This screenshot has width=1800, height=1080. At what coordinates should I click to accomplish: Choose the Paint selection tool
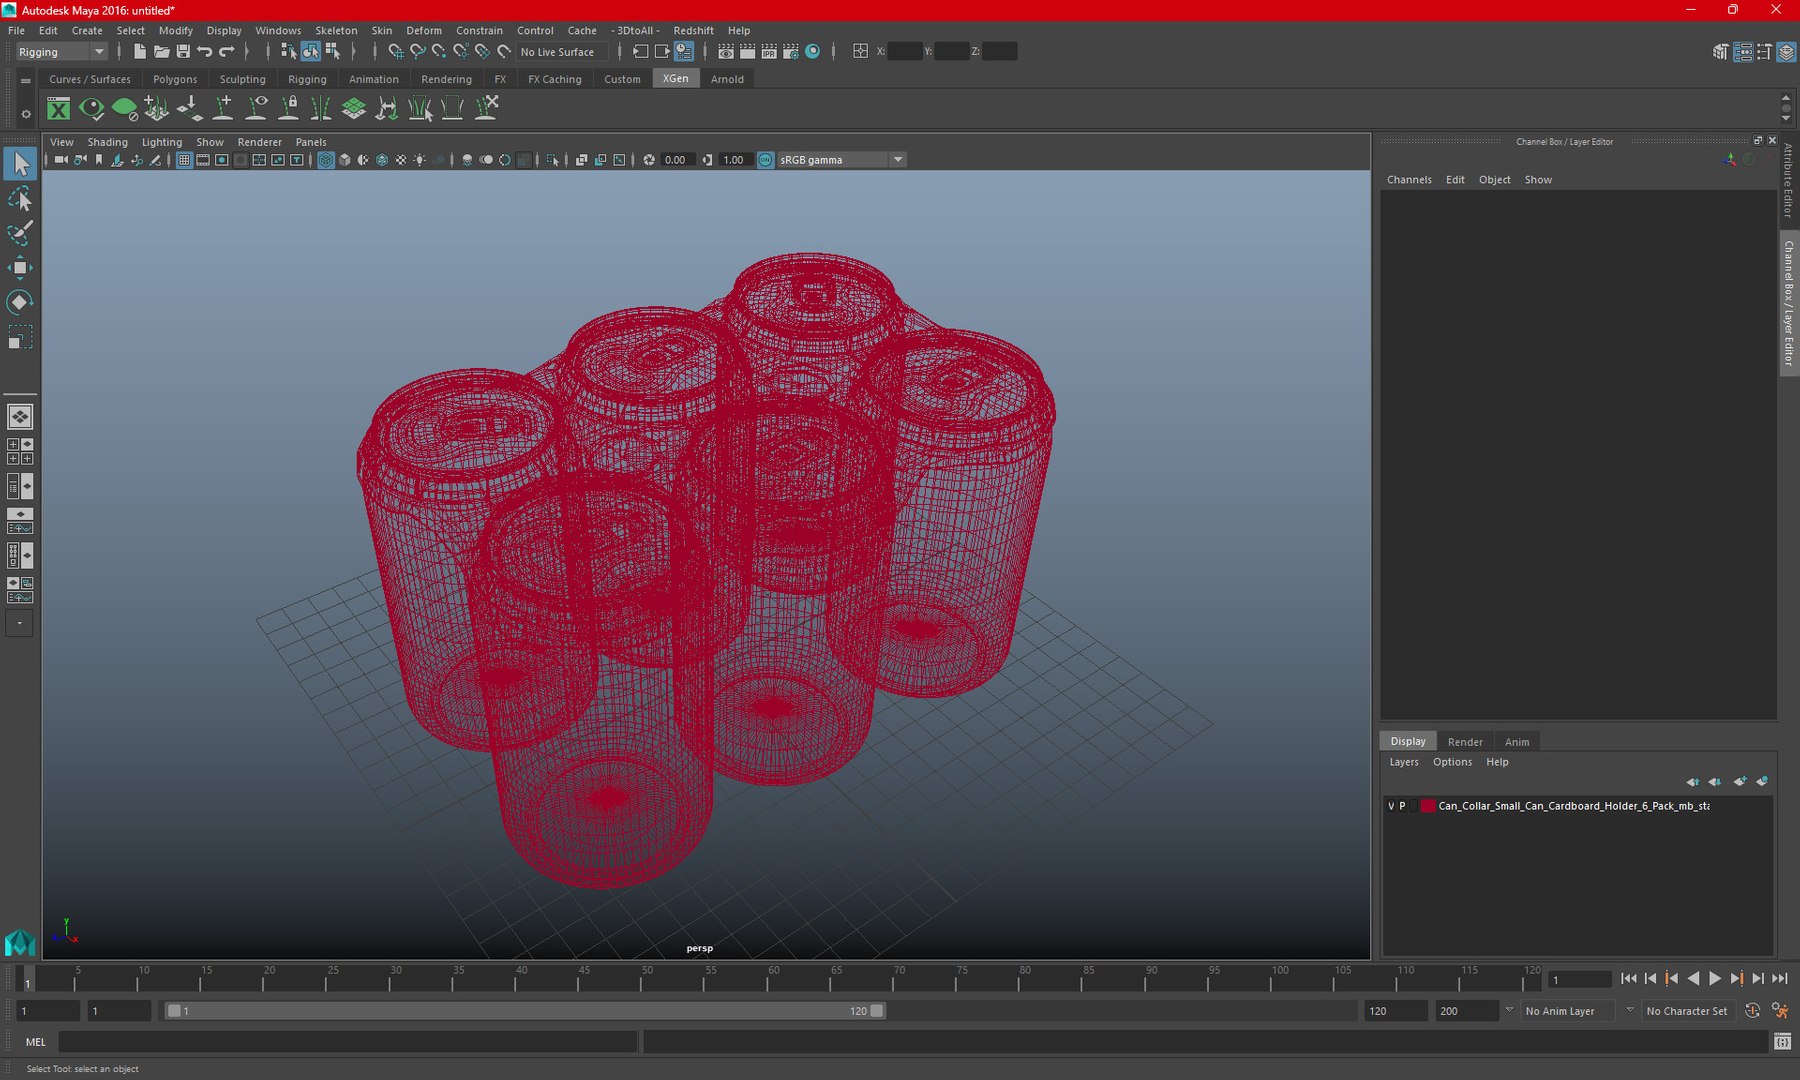[20, 233]
